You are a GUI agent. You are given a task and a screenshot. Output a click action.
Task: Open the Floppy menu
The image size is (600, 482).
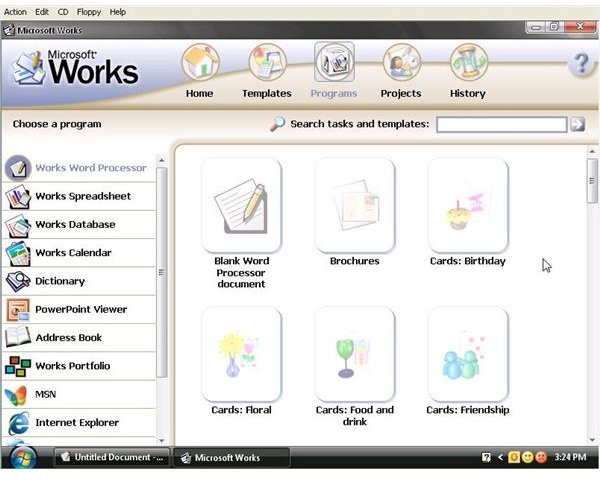point(89,12)
